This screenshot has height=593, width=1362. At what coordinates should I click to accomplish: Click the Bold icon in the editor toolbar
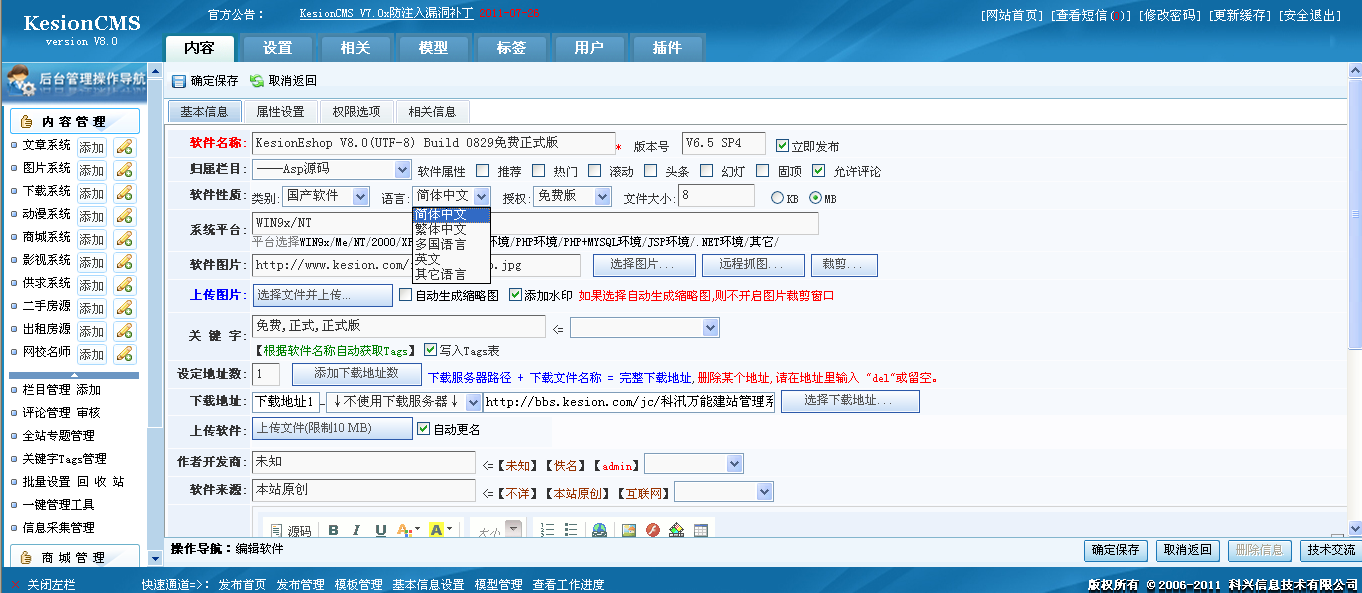coord(333,530)
